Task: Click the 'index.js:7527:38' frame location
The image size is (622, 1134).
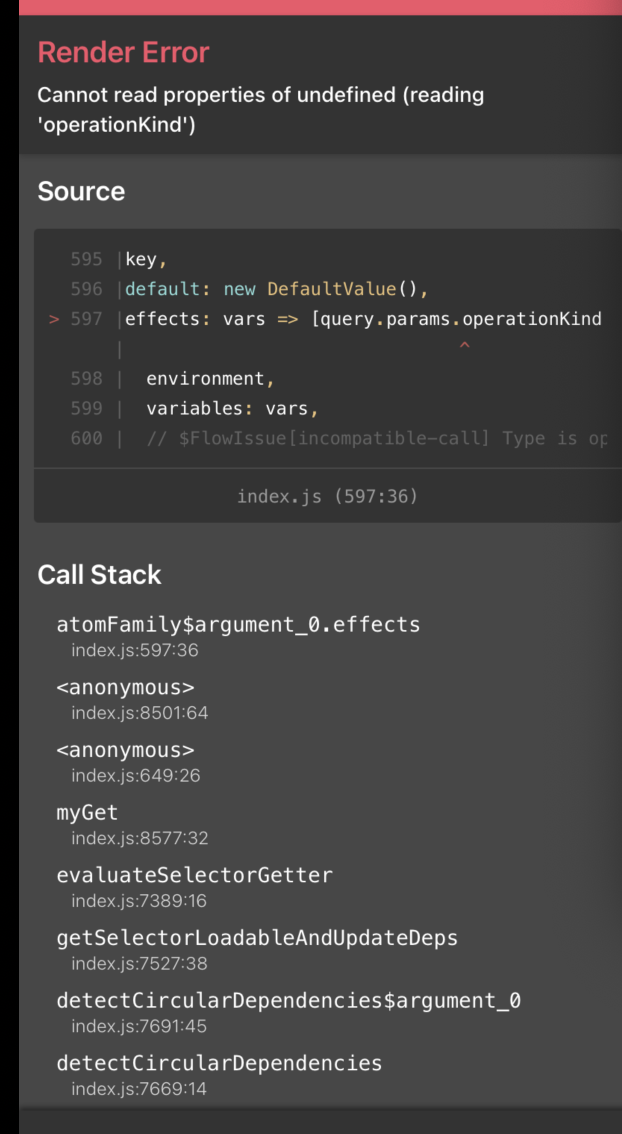Action: click(140, 964)
